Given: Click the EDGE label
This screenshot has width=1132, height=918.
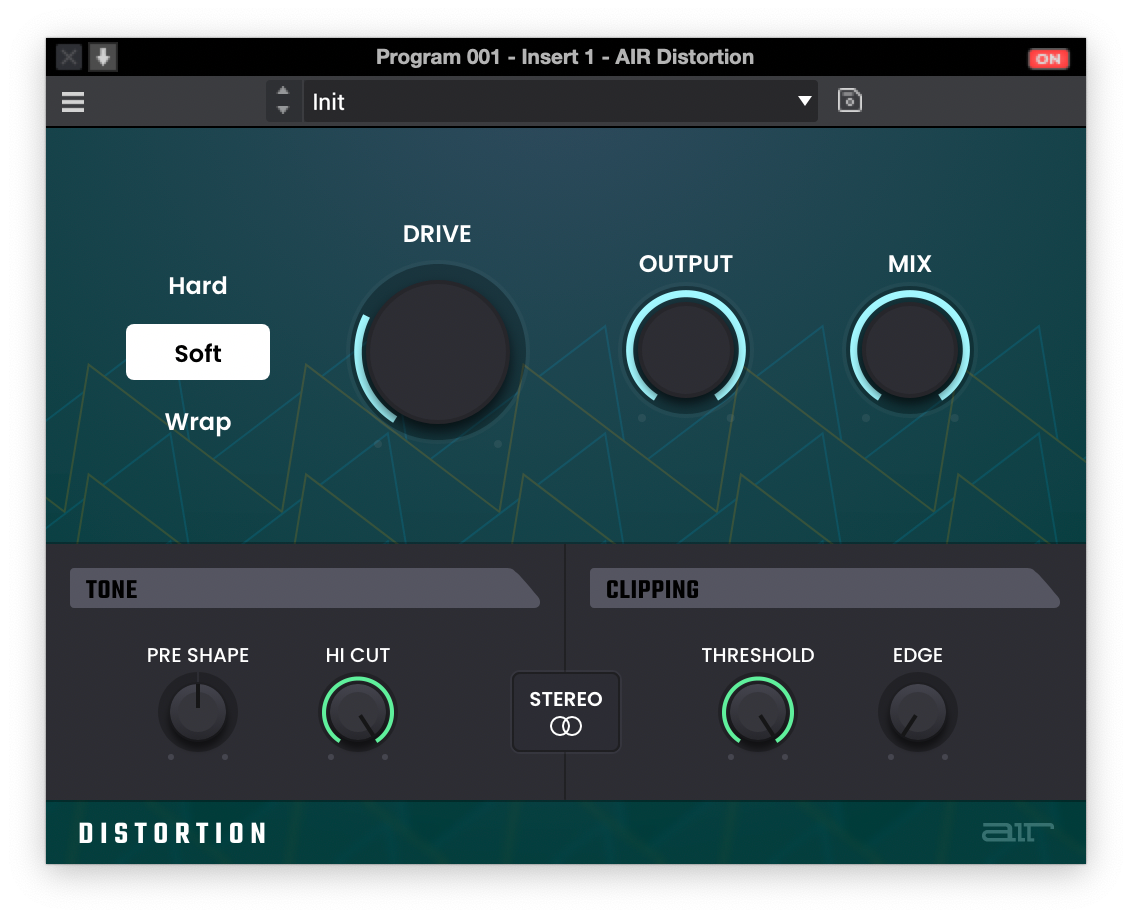Looking at the screenshot, I should coord(918,655).
